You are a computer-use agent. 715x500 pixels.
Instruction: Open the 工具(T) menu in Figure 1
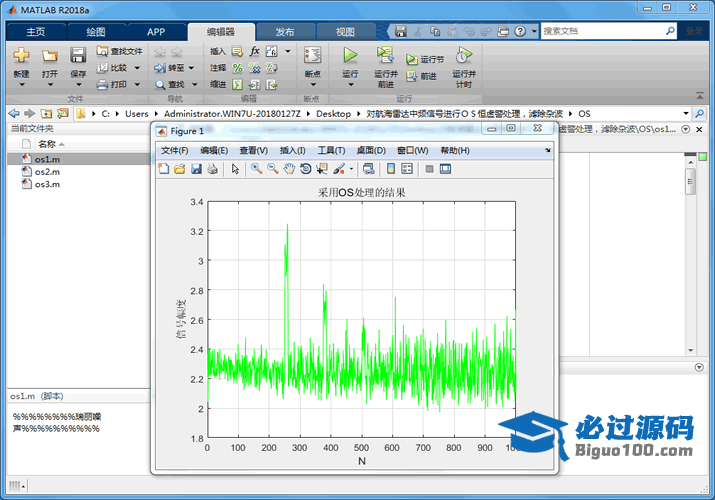pos(331,150)
